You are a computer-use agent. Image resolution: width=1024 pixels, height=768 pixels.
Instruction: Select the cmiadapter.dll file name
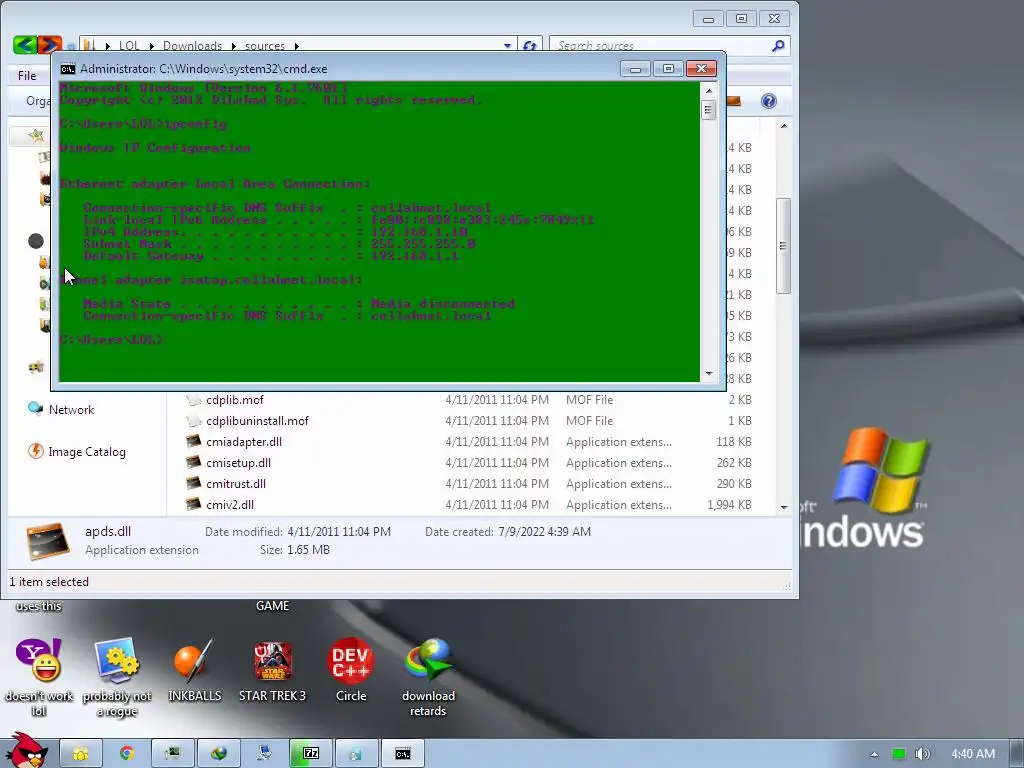[x=244, y=441]
